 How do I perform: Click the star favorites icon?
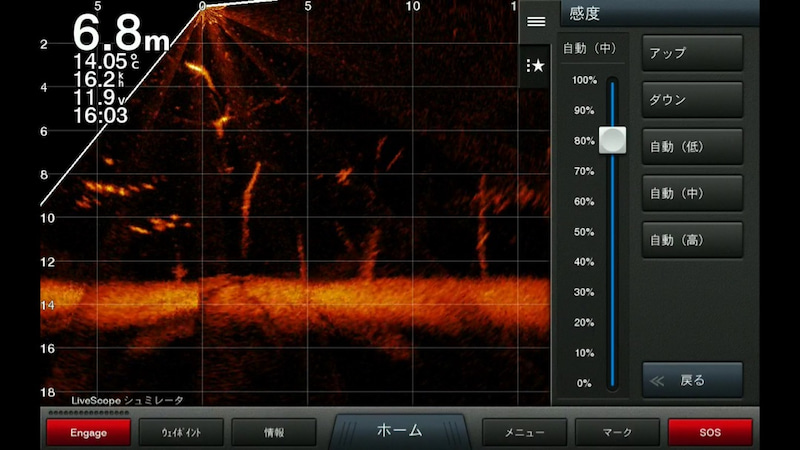[536, 66]
